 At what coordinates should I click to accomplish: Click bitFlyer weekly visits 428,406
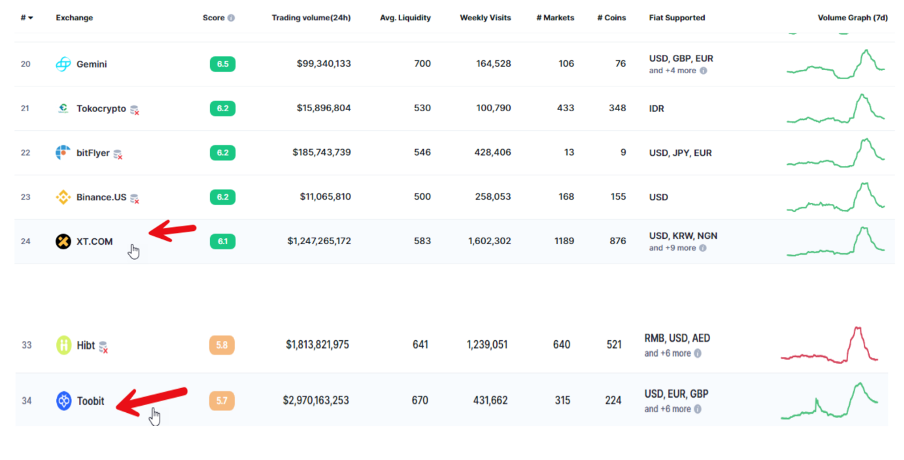pyautogui.click(x=494, y=153)
